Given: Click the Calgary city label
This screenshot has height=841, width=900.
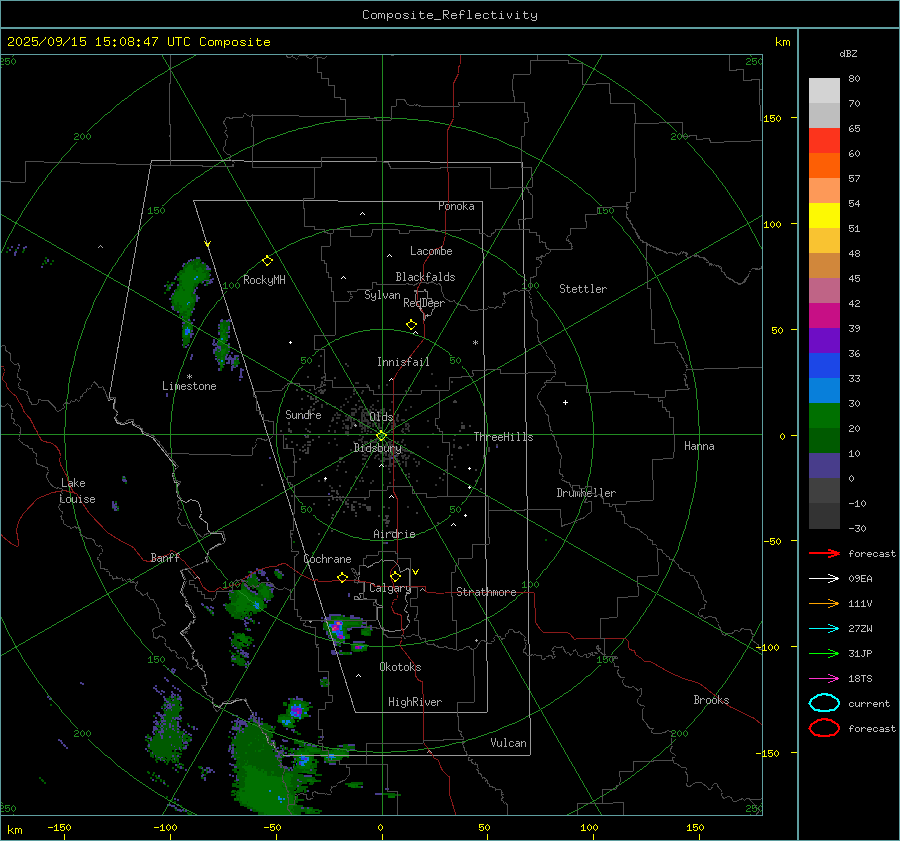Looking at the screenshot, I should [x=390, y=588].
